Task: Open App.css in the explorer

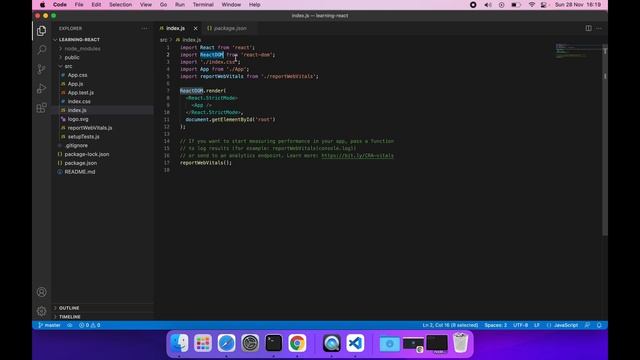Action: [78, 75]
